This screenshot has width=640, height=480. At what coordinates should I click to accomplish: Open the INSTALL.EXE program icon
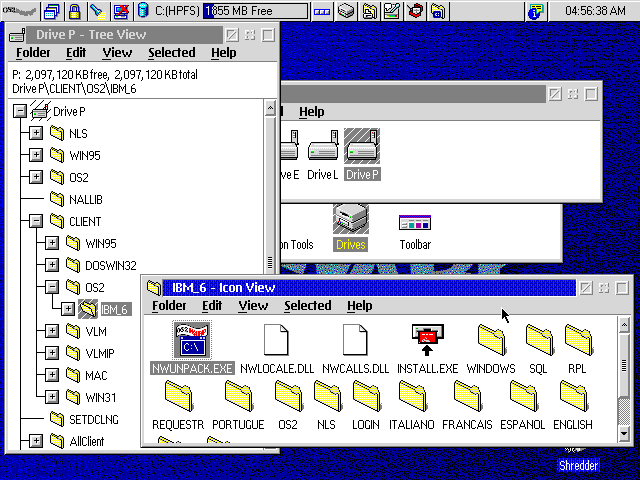427,341
